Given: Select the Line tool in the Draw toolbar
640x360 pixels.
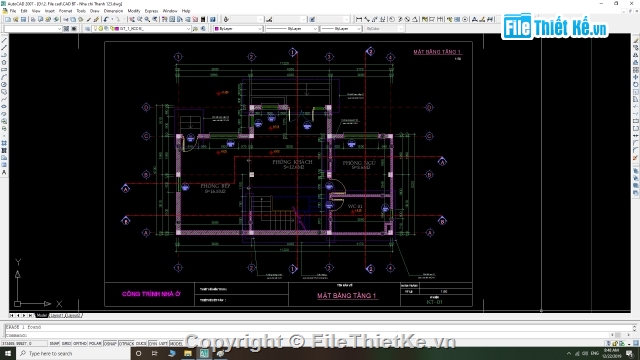Looking at the screenshot, I should (x=4, y=40).
